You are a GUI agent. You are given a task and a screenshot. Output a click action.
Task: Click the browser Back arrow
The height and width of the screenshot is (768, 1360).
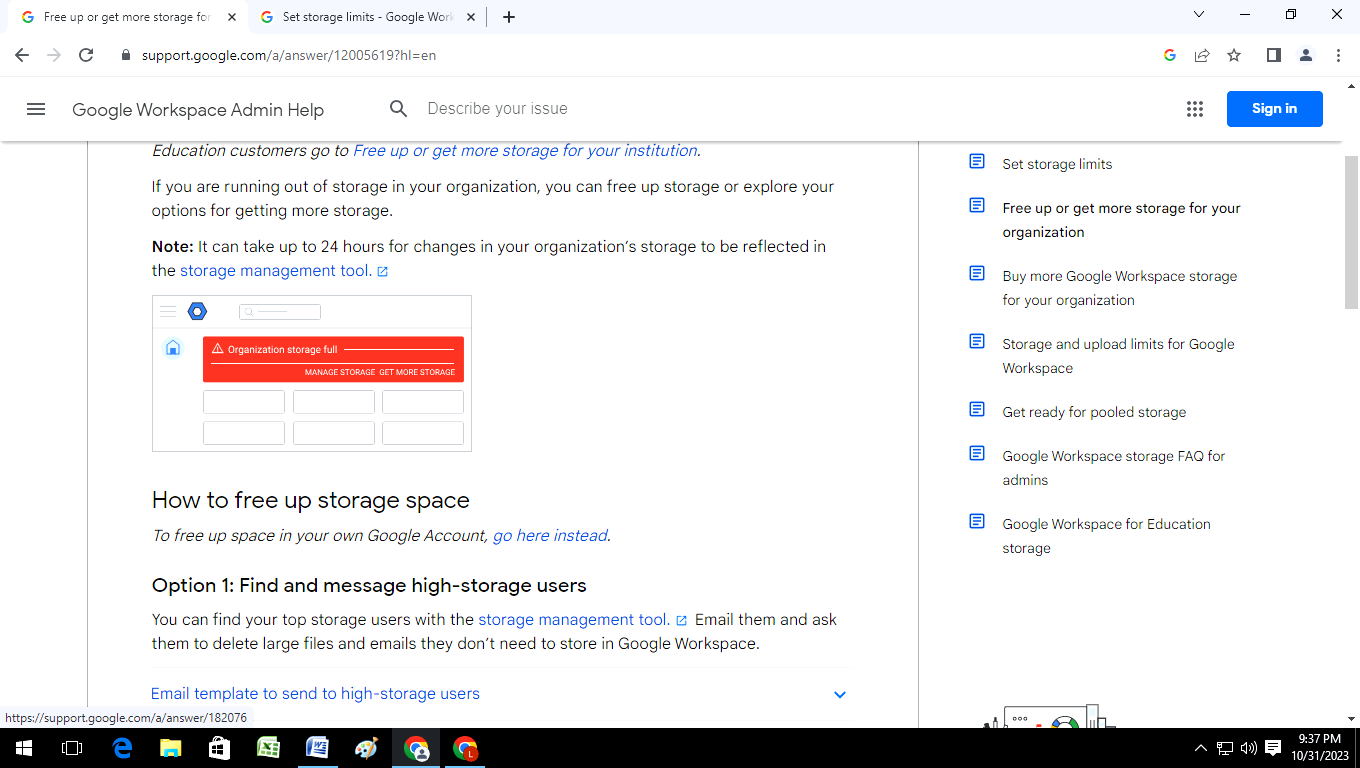[x=22, y=55]
